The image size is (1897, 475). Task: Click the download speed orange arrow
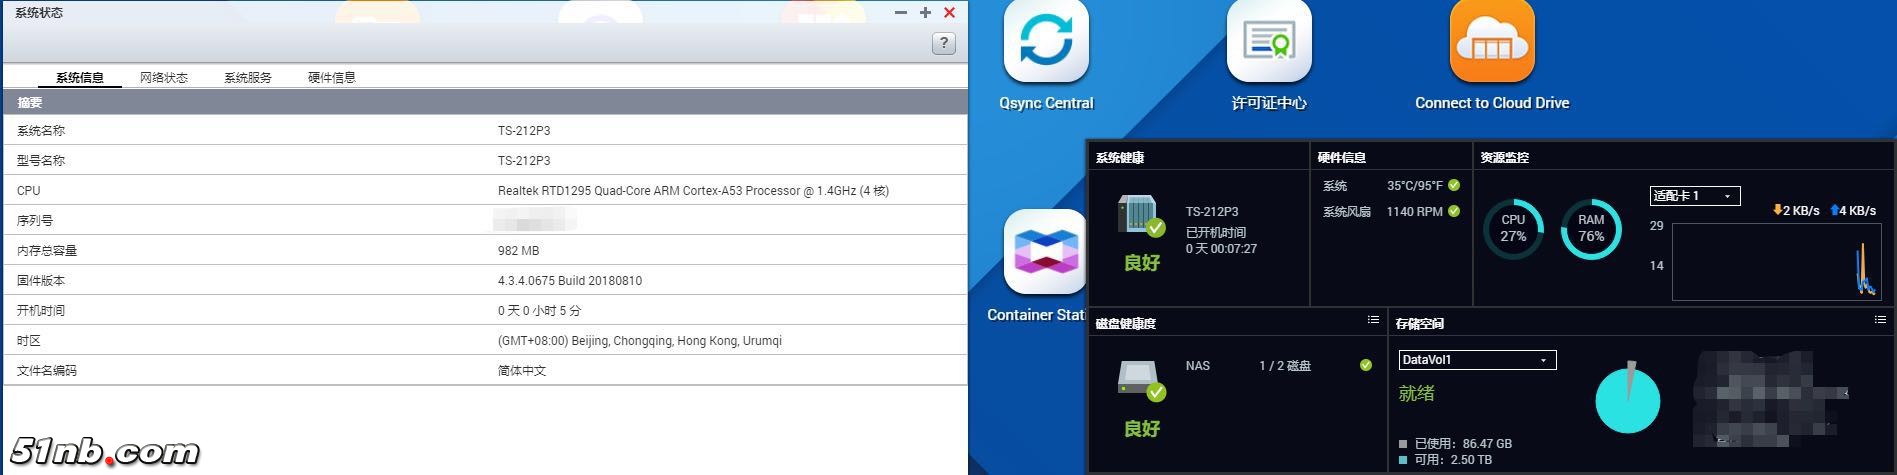[1777, 210]
